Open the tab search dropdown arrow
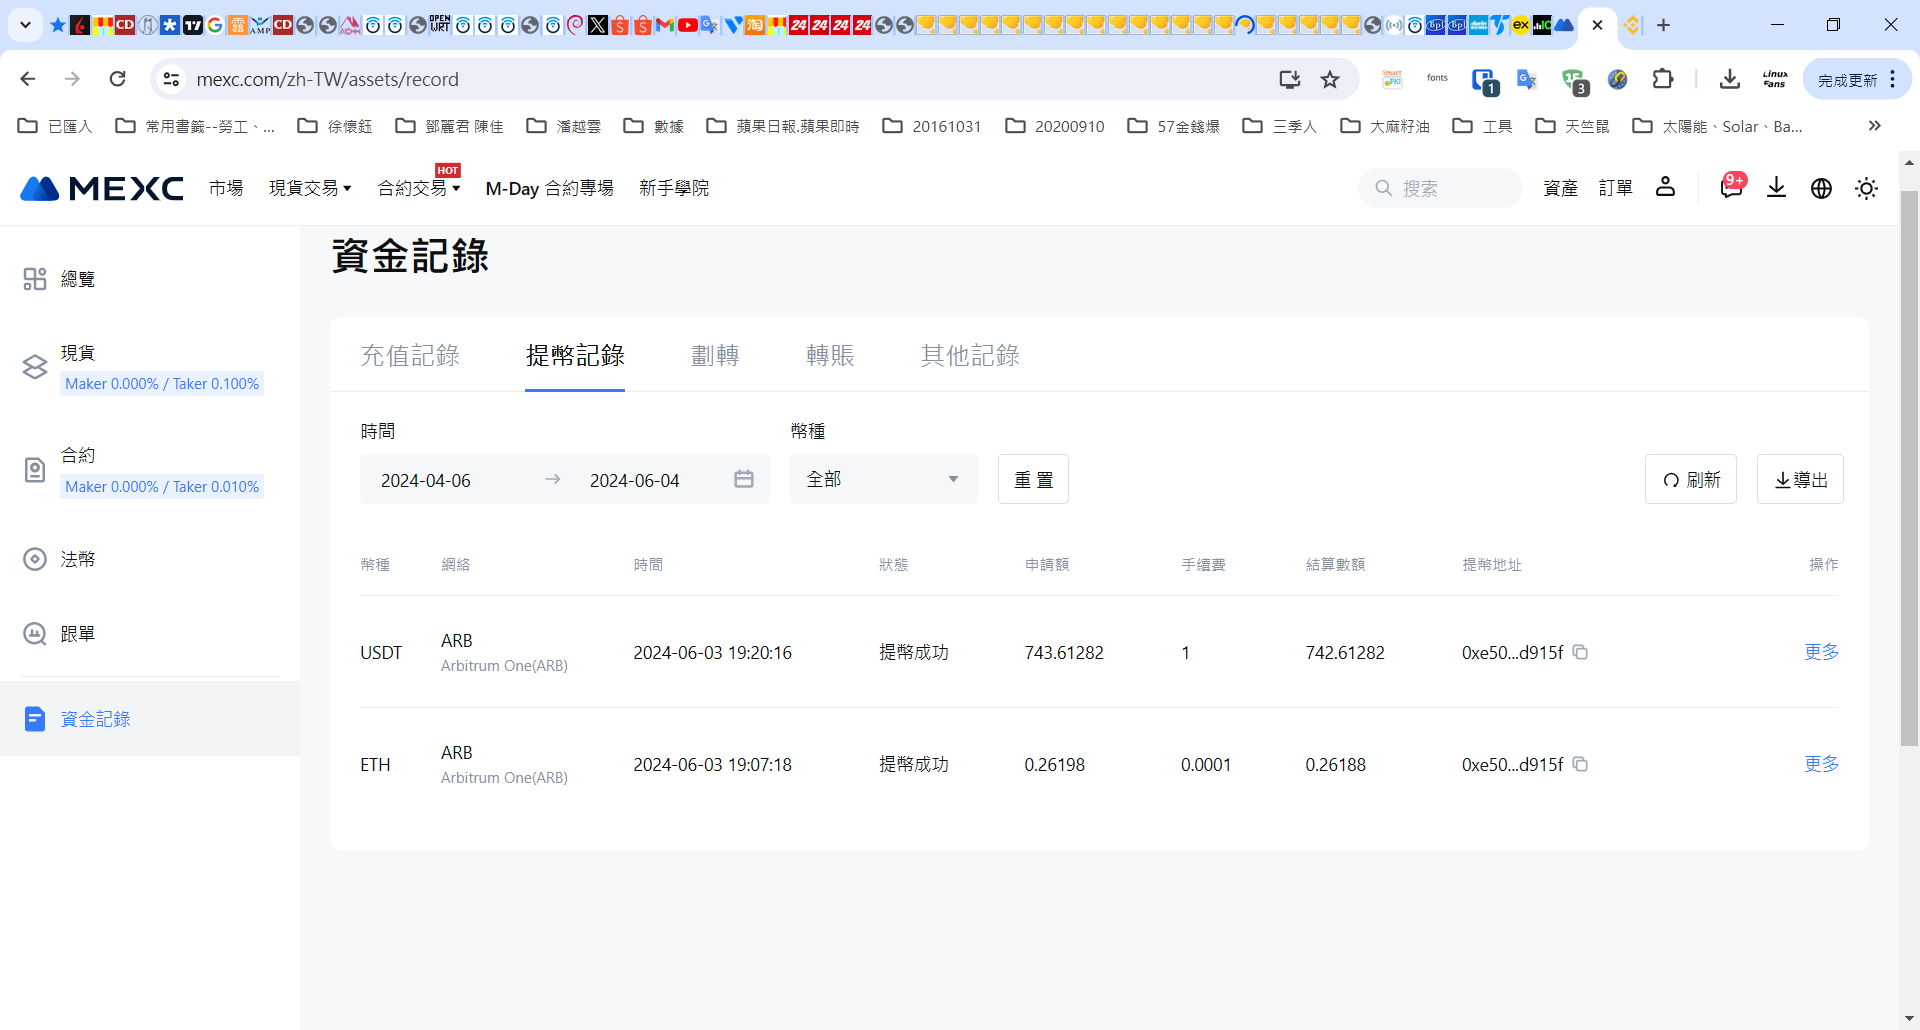This screenshot has height=1030, width=1920. (25, 25)
